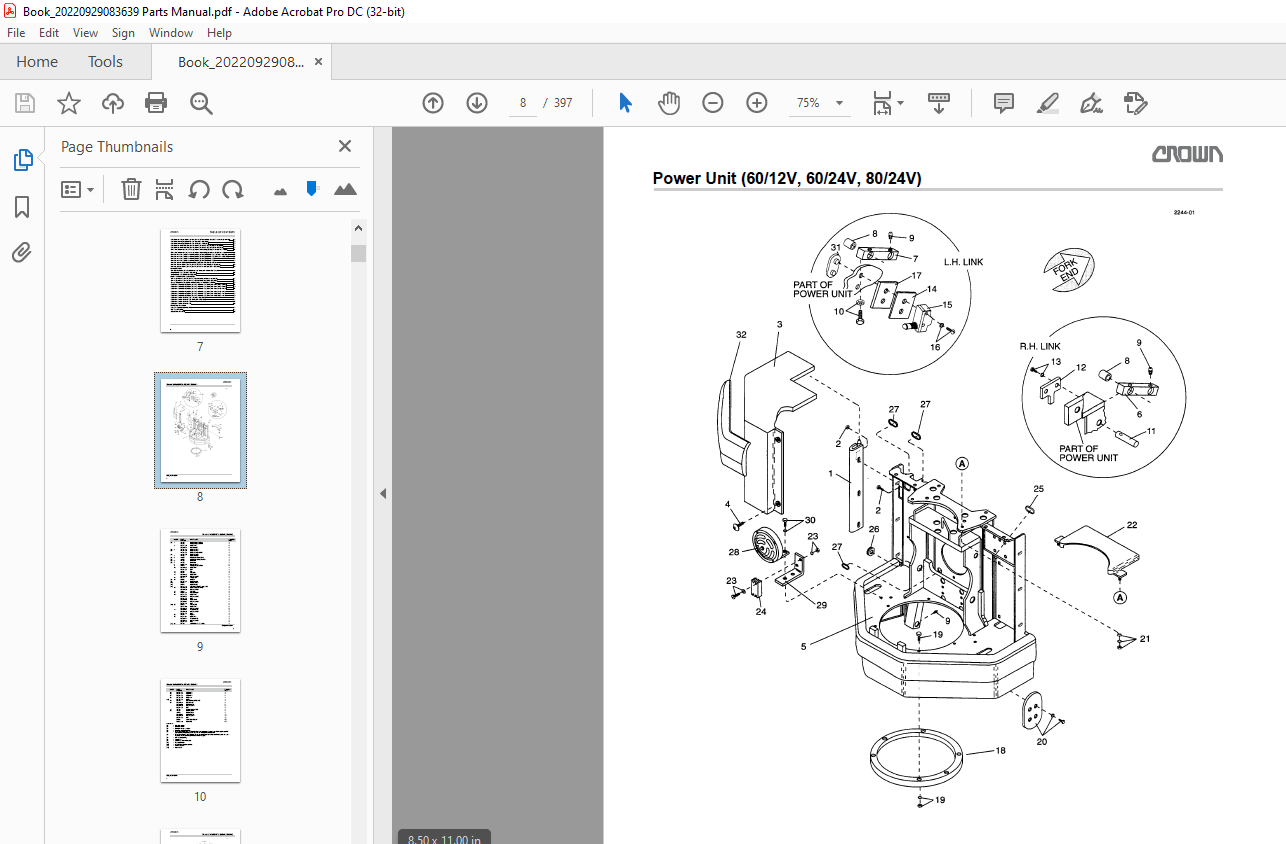The height and width of the screenshot is (844, 1286).
Task: Open the fit page options tool
Action: [886, 103]
